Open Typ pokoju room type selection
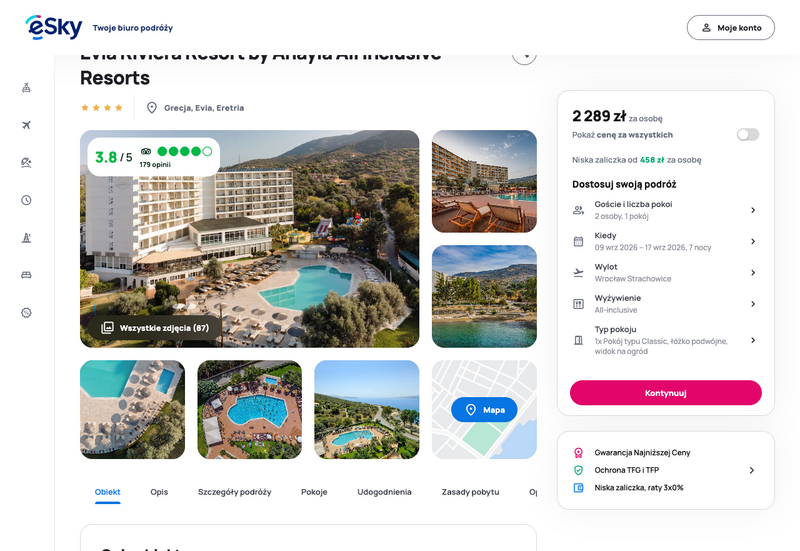This screenshot has height=551, width=800. (x=665, y=340)
